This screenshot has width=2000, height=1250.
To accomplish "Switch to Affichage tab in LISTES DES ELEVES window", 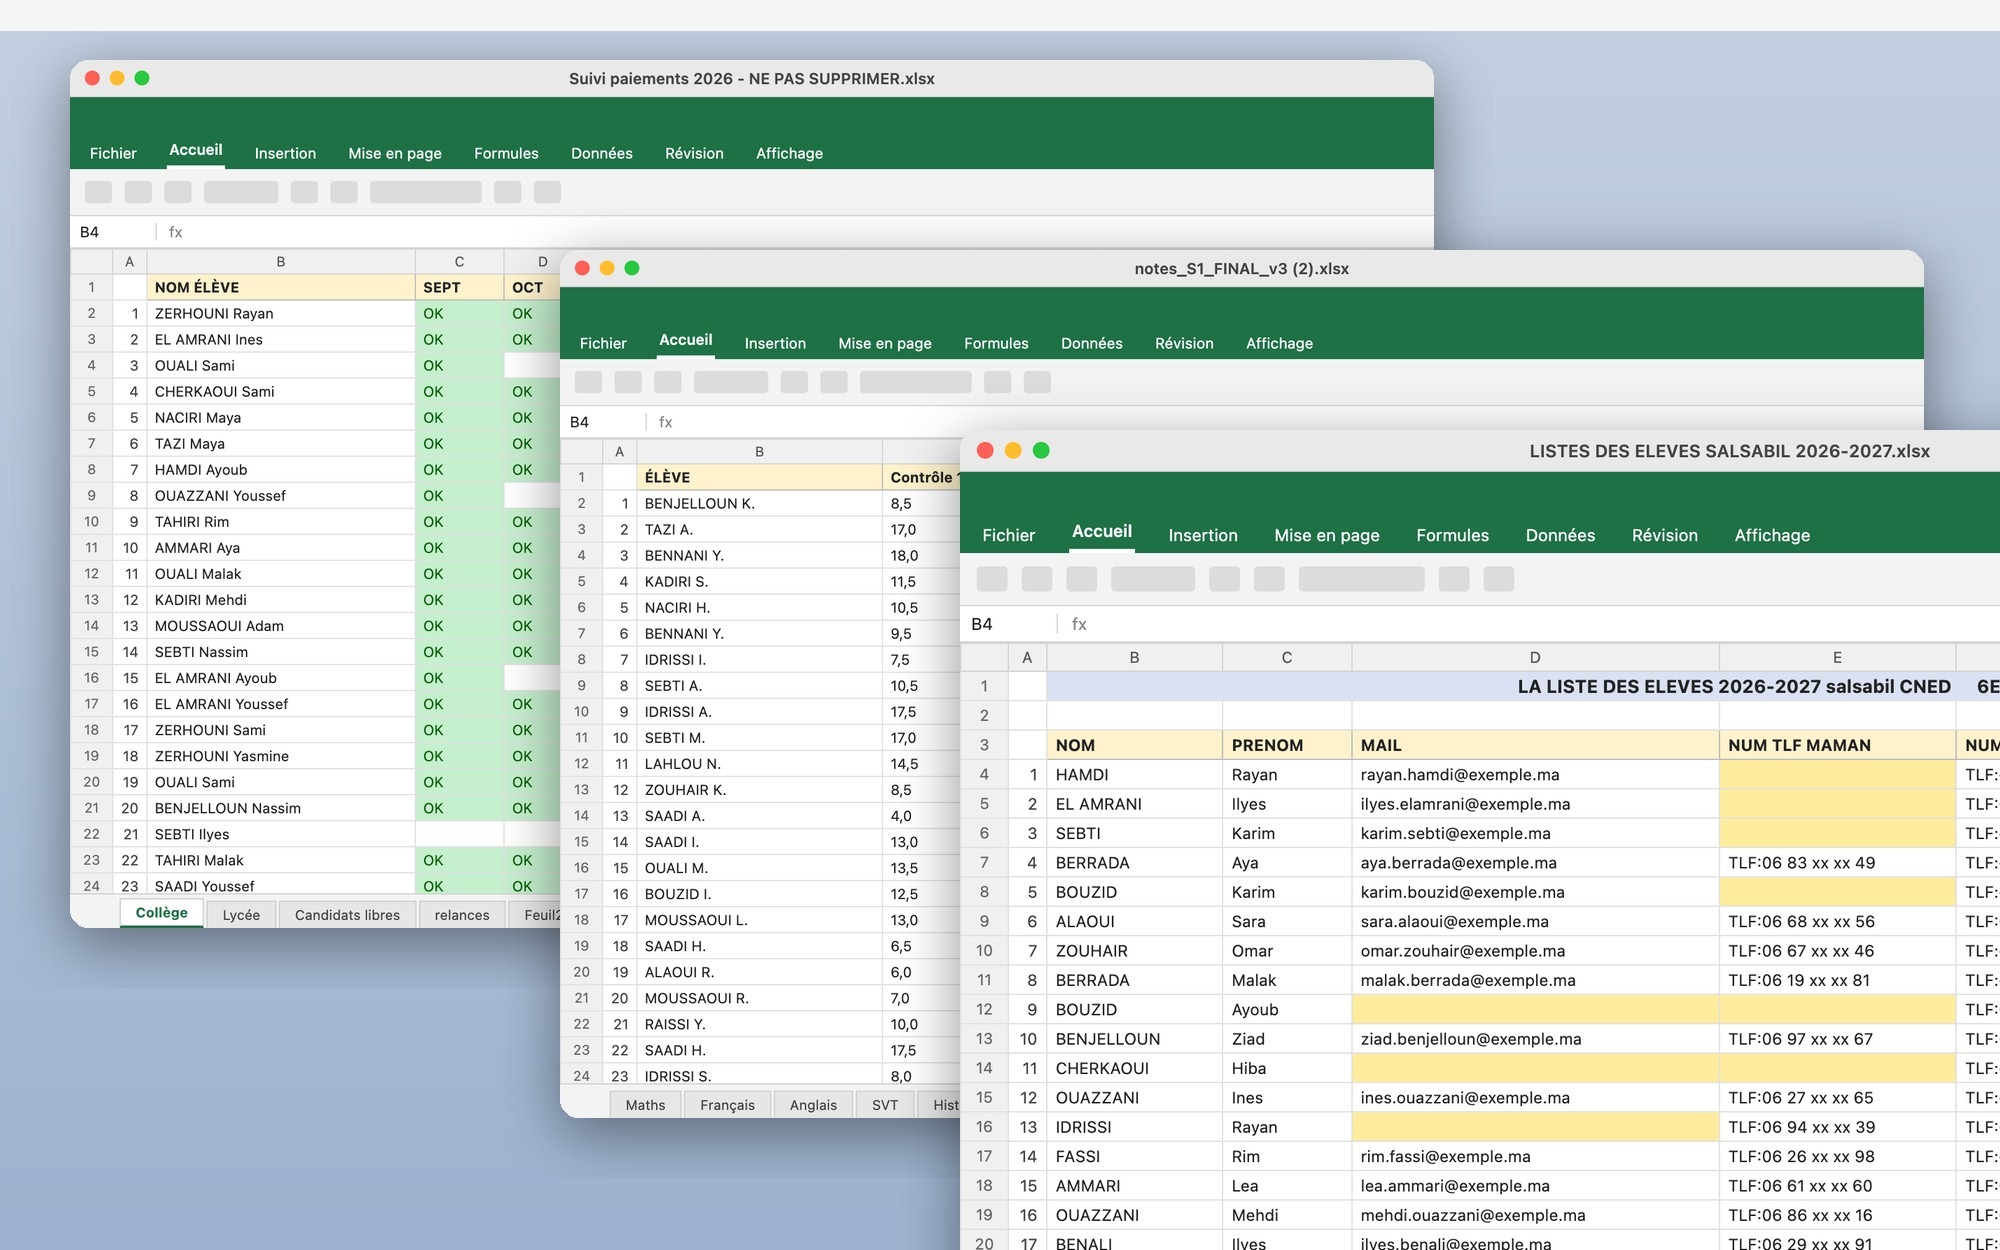I will click(x=1772, y=535).
